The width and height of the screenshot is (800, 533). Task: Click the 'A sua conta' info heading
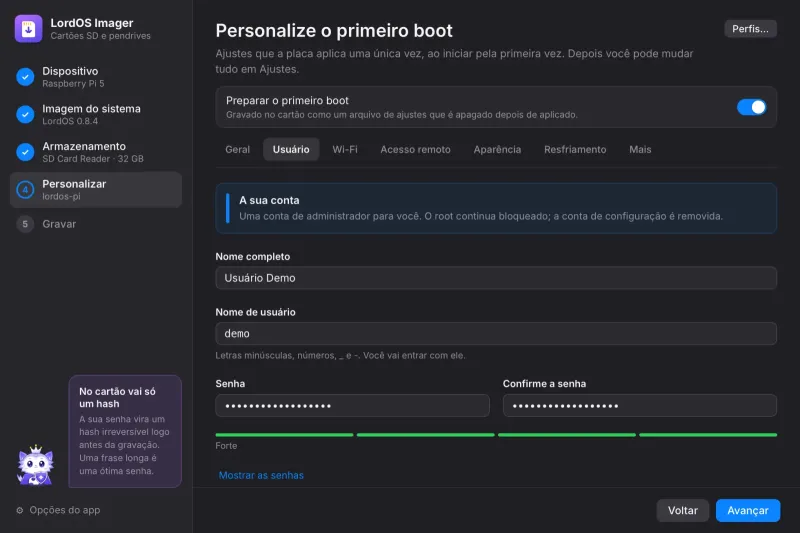pyautogui.click(x=269, y=200)
